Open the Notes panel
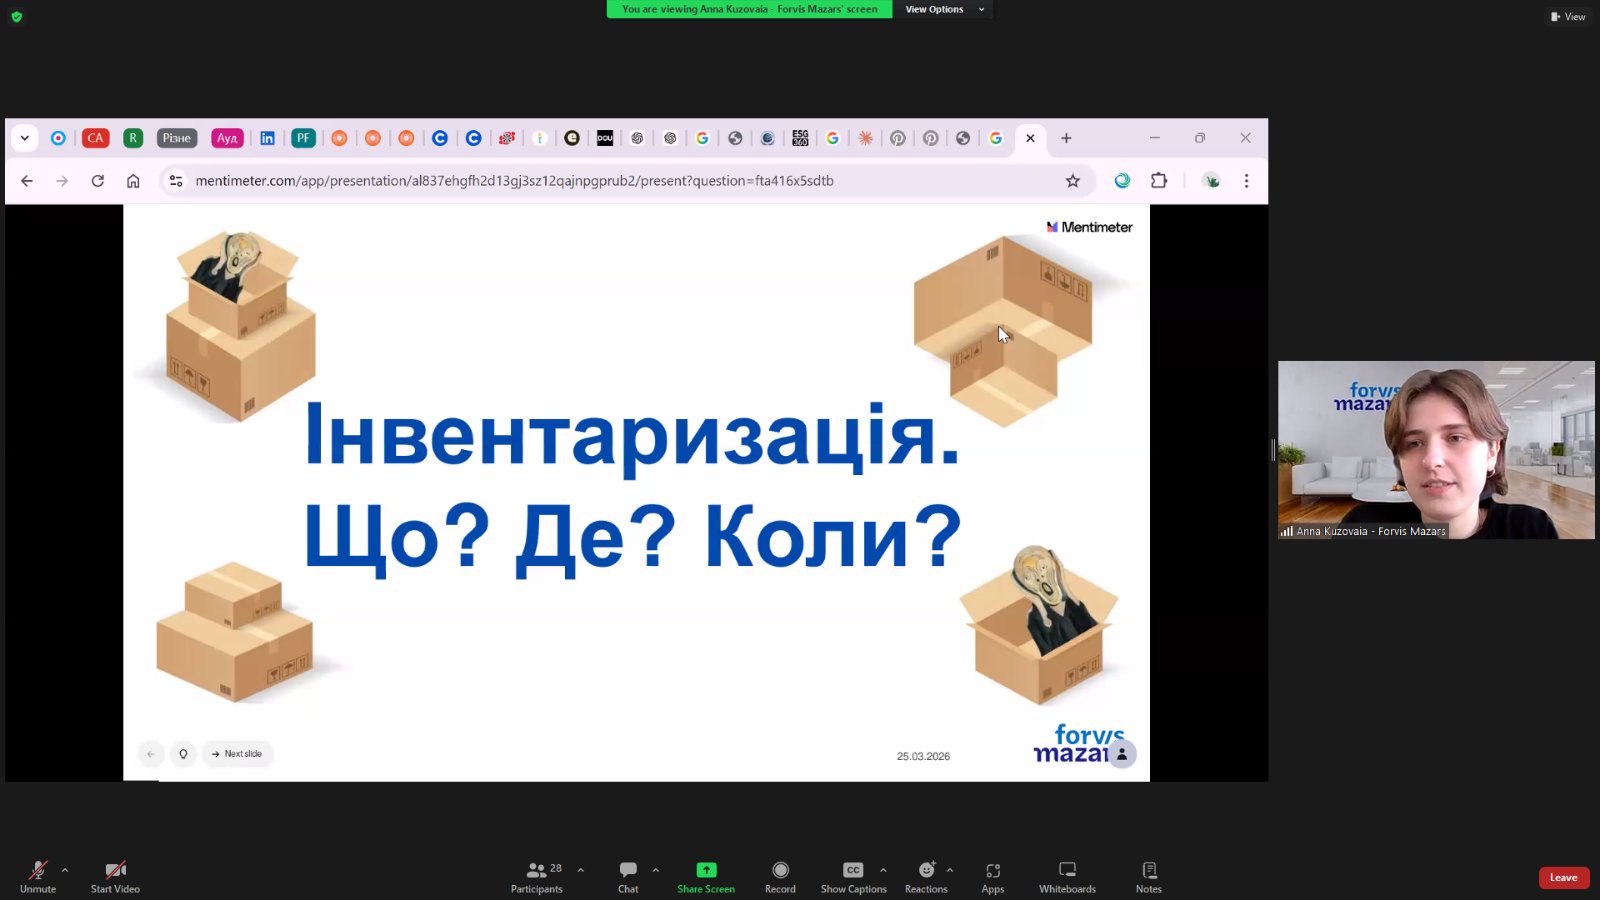Image resolution: width=1600 pixels, height=900 pixels. [1148, 876]
